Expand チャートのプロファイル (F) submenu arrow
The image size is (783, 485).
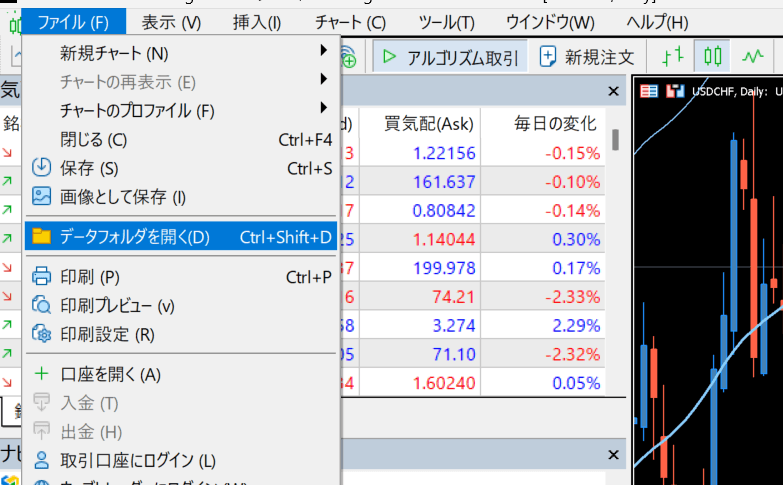coord(324,108)
